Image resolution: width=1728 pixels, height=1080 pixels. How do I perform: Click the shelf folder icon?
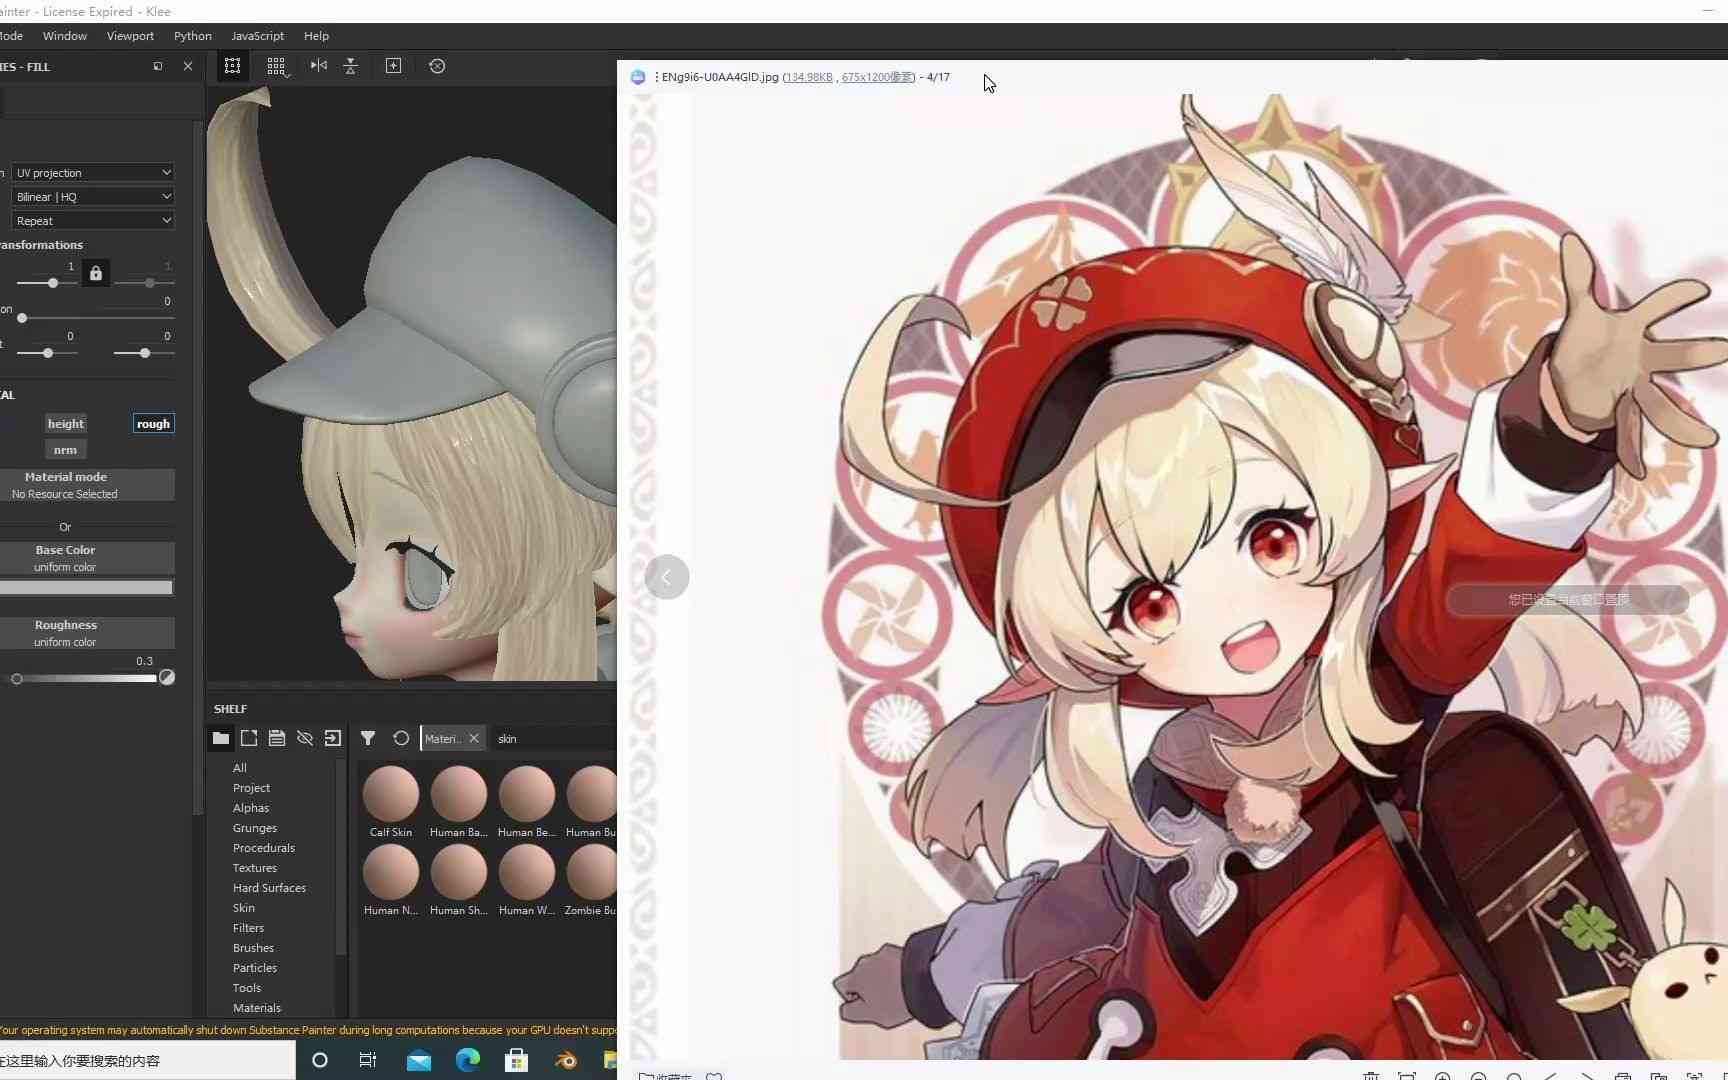(x=221, y=738)
